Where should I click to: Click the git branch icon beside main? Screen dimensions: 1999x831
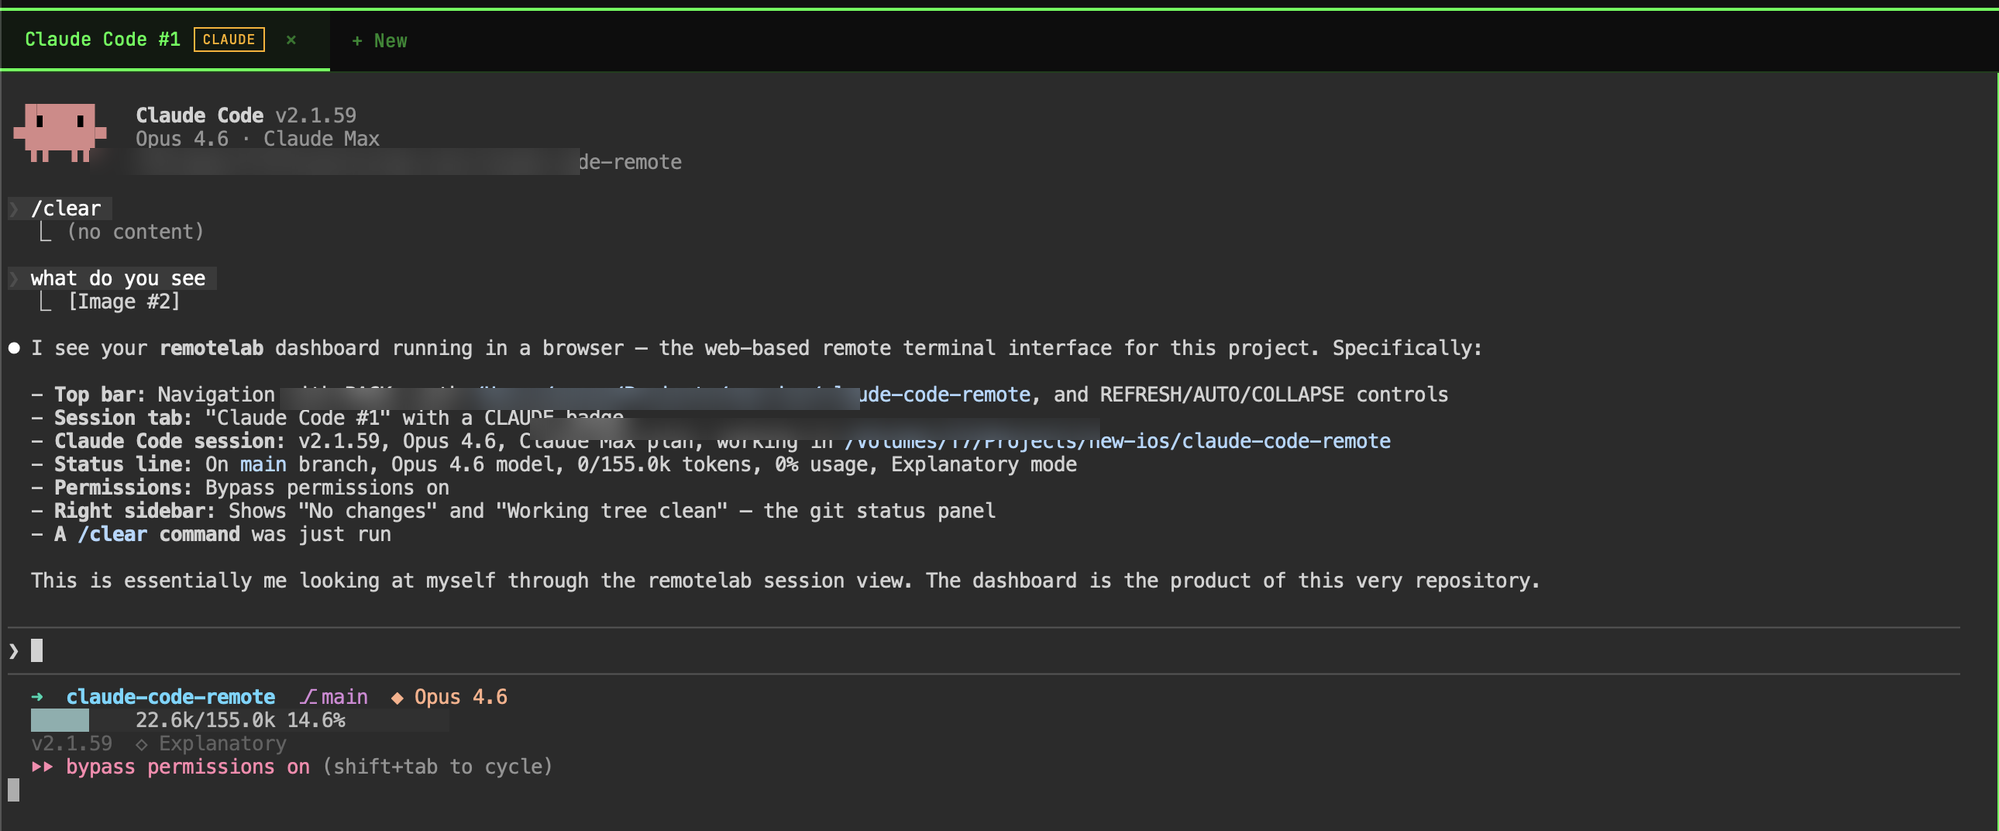(x=308, y=697)
